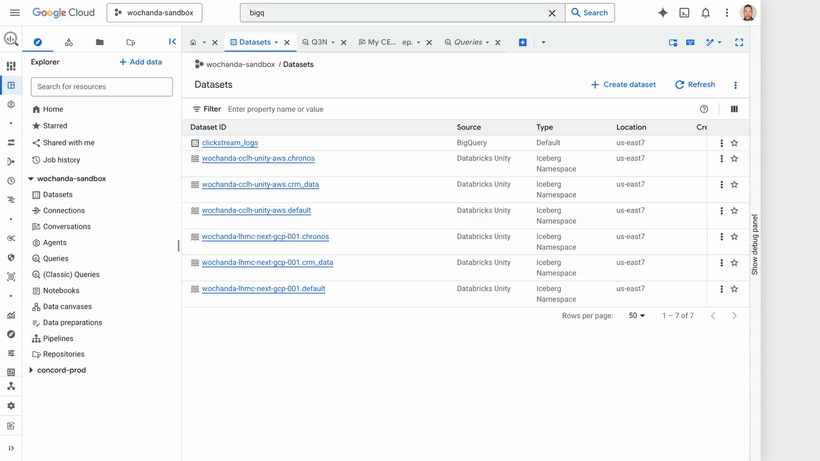Viewport: 820px width, 461px height.
Task: Open actions menu for wochanda-cclh-unity-aws.crm_data row
Action: (722, 185)
